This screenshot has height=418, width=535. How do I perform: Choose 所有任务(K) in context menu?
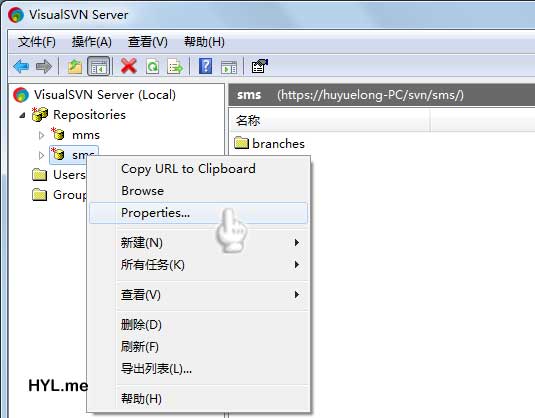pyautogui.click(x=198, y=264)
